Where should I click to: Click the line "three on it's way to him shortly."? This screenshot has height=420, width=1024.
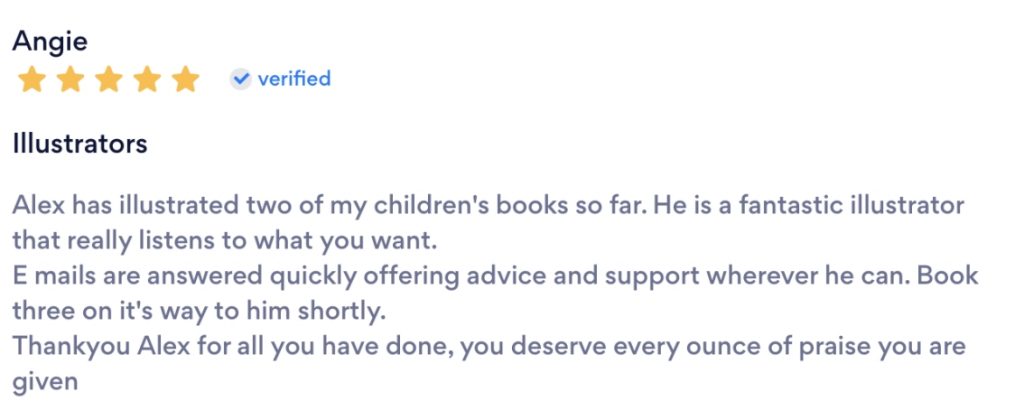click(198, 311)
